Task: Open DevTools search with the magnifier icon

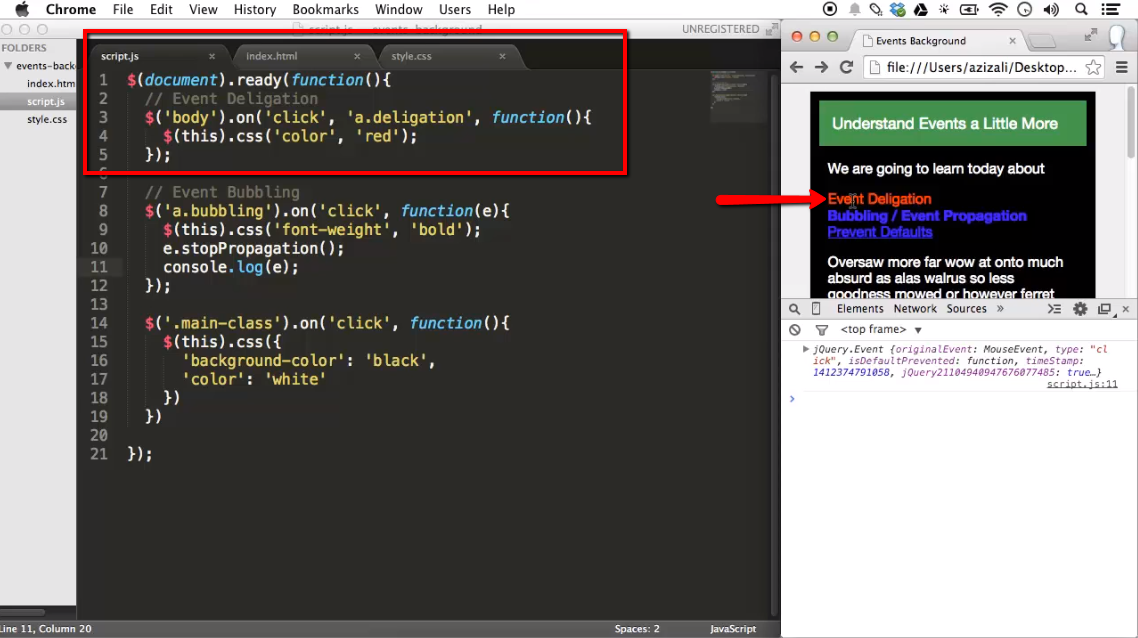Action: tap(795, 309)
